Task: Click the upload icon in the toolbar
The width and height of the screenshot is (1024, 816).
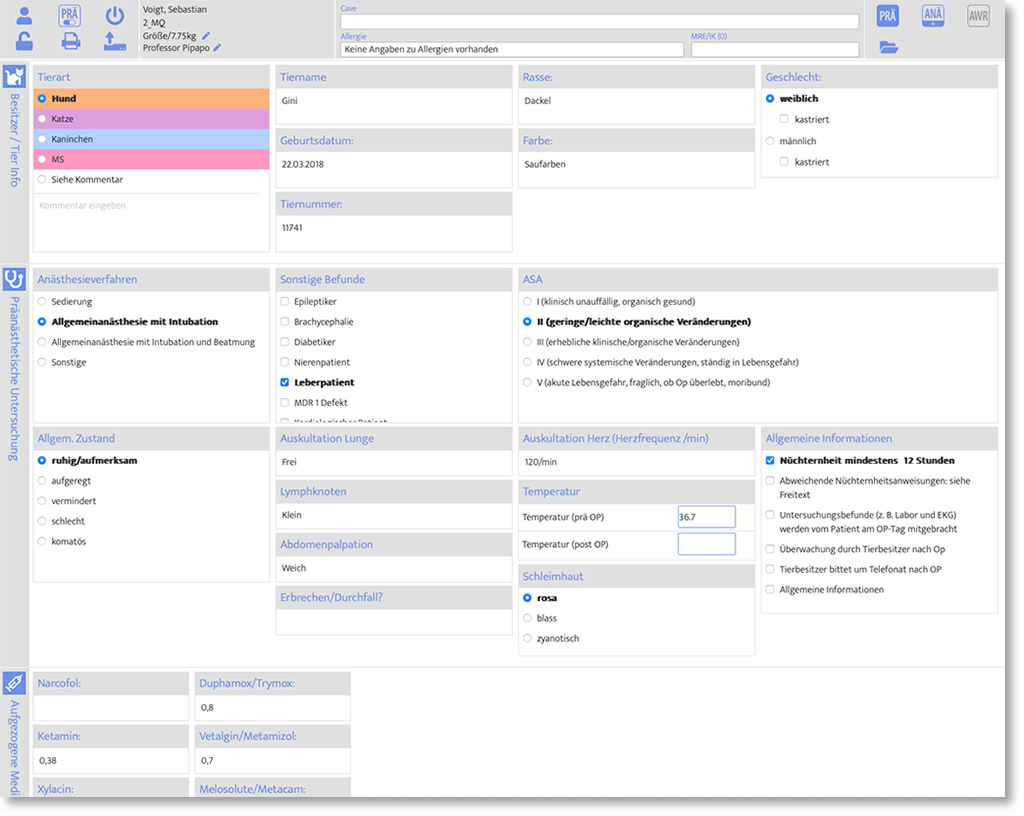Action: [115, 41]
